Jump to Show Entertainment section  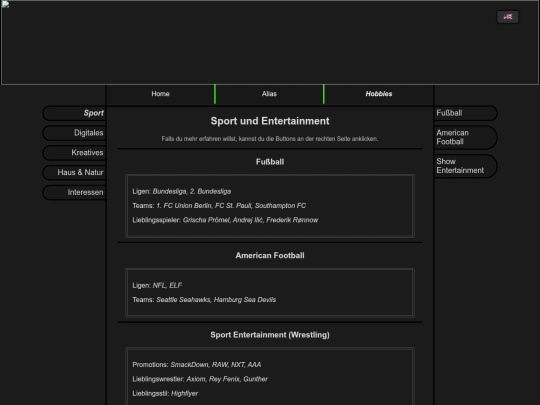click(465, 166)
